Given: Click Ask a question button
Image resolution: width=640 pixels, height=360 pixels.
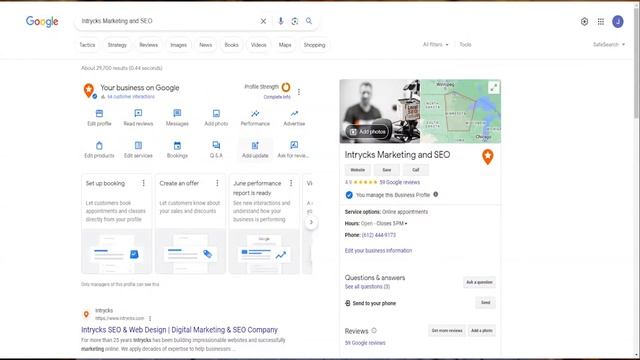Looking at the screenshot, I should tap(479, 282).
